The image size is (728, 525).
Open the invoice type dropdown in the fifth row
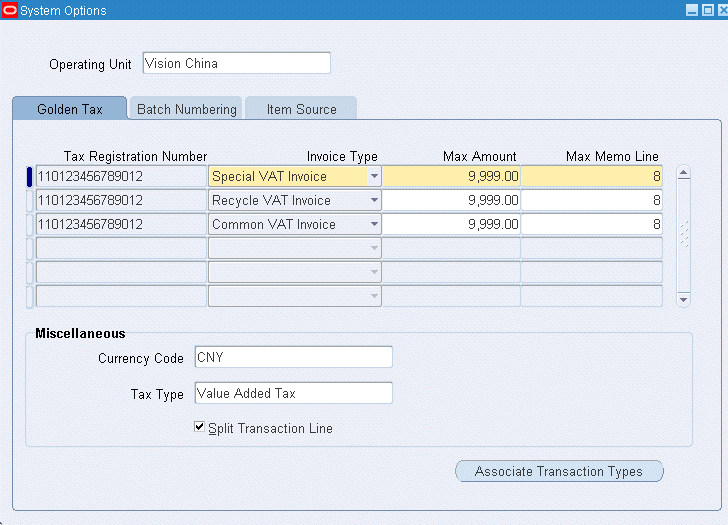coord(374,272)
